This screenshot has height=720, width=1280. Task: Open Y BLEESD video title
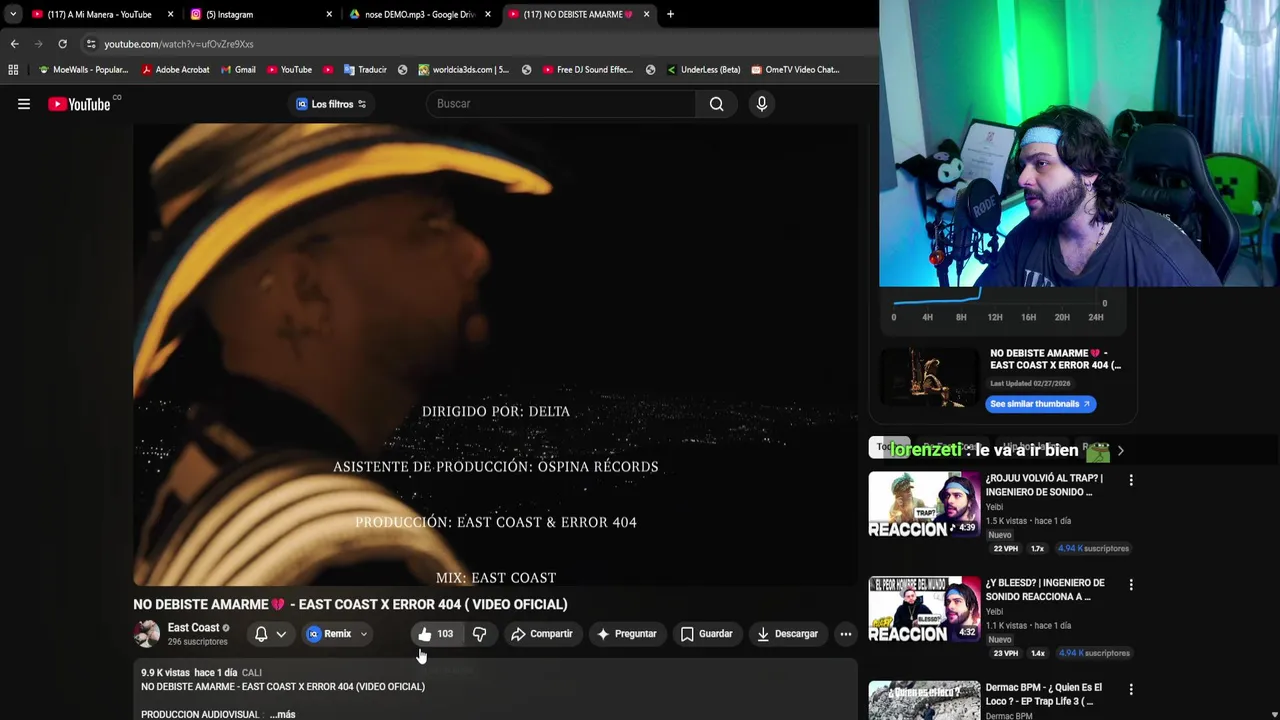tap(1045, 589)
